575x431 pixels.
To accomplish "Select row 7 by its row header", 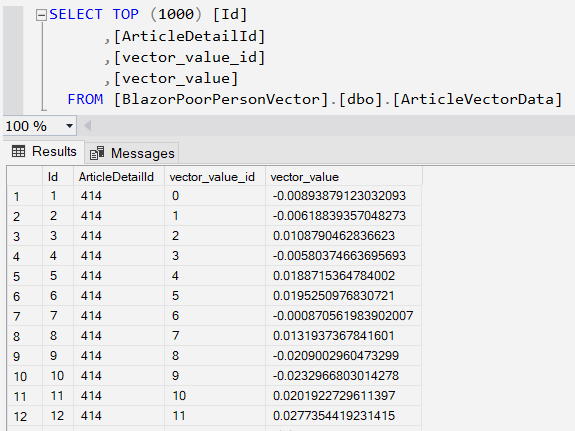I will (x=25, y=316).
